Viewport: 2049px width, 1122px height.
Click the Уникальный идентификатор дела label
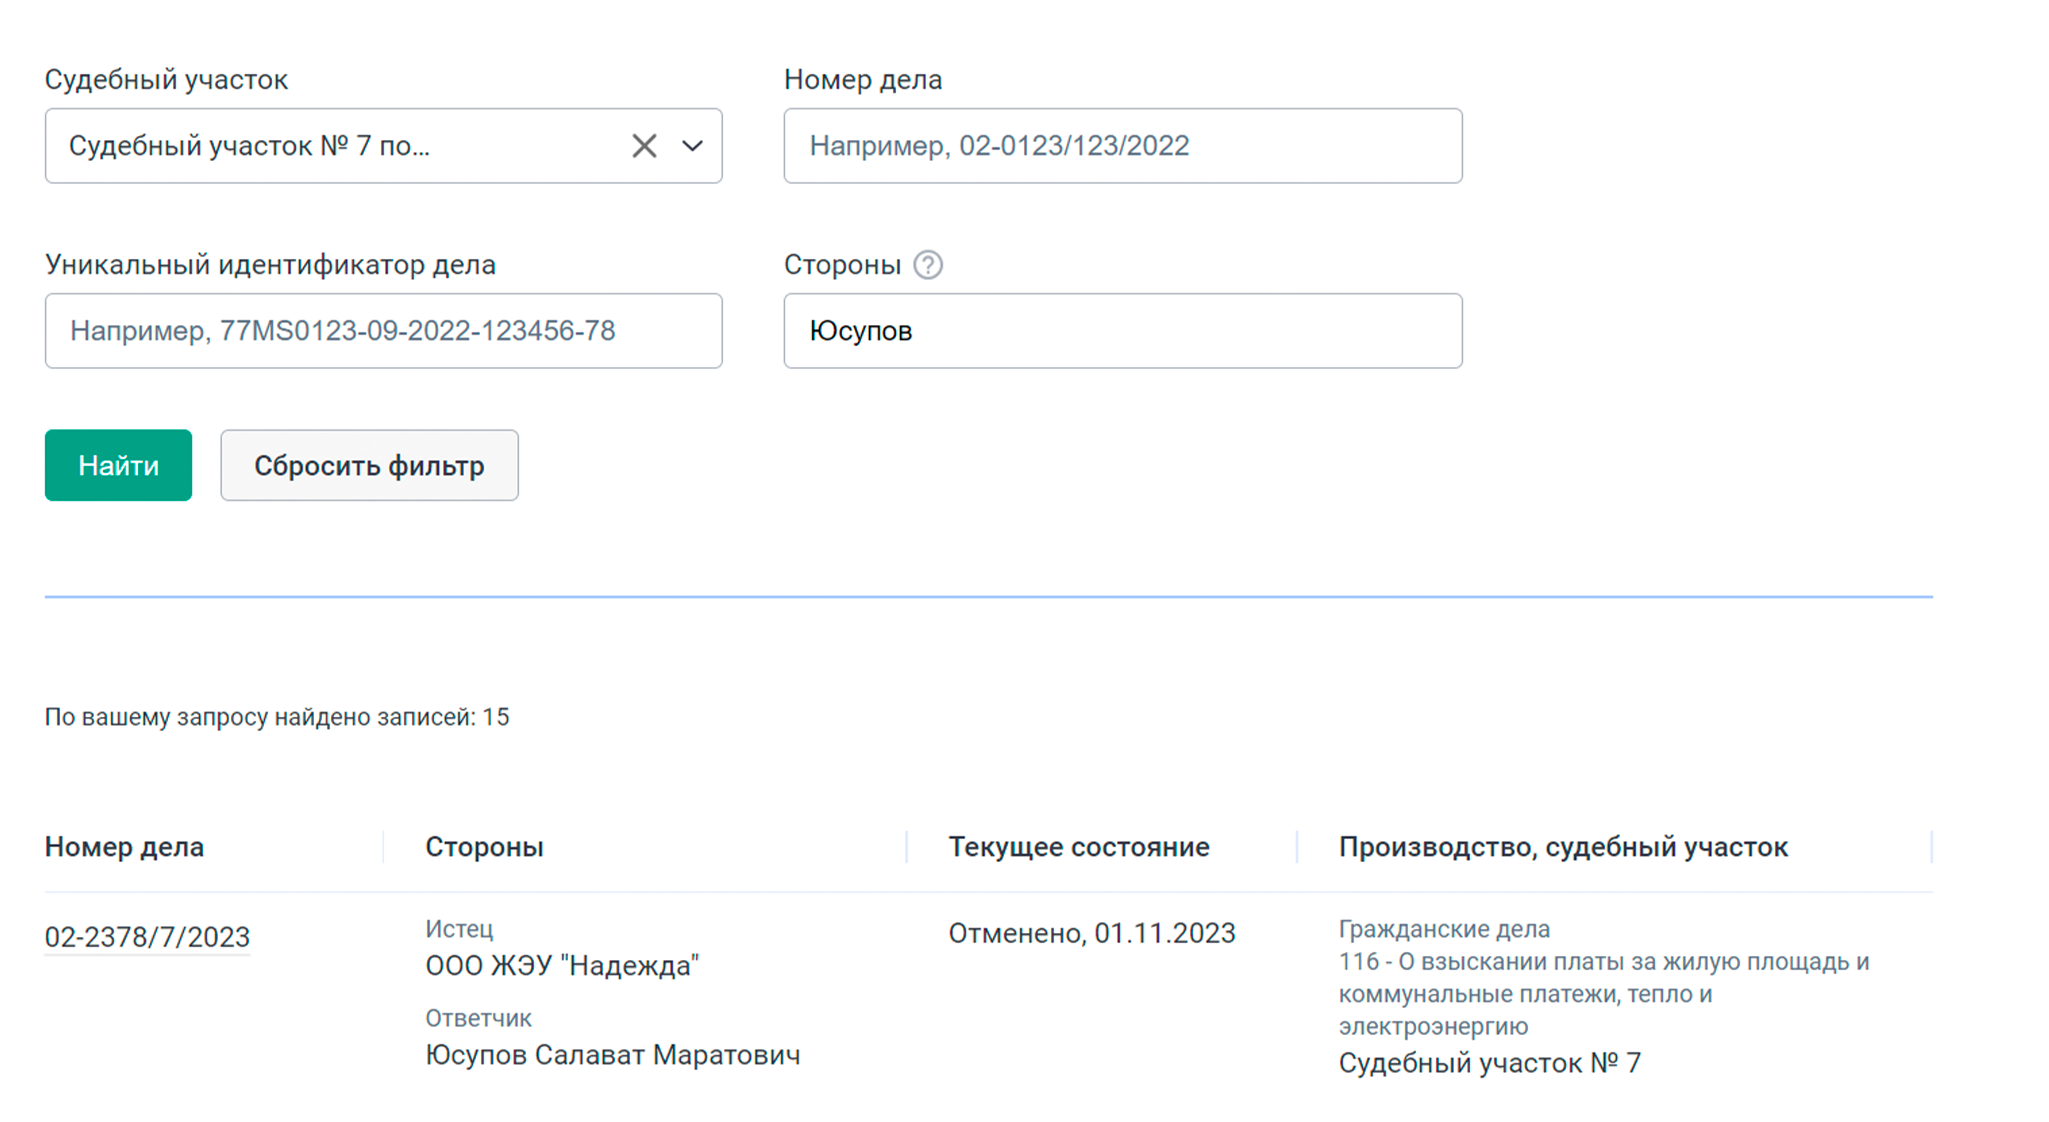click(270, 265)
